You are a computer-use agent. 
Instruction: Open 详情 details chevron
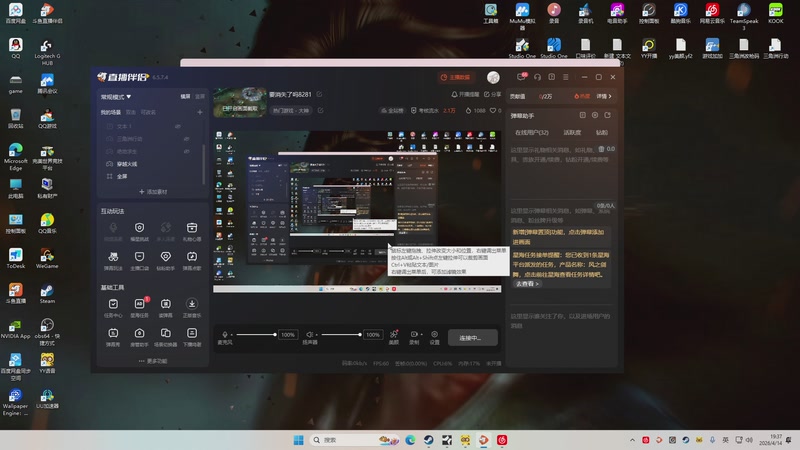click(604, 96)
